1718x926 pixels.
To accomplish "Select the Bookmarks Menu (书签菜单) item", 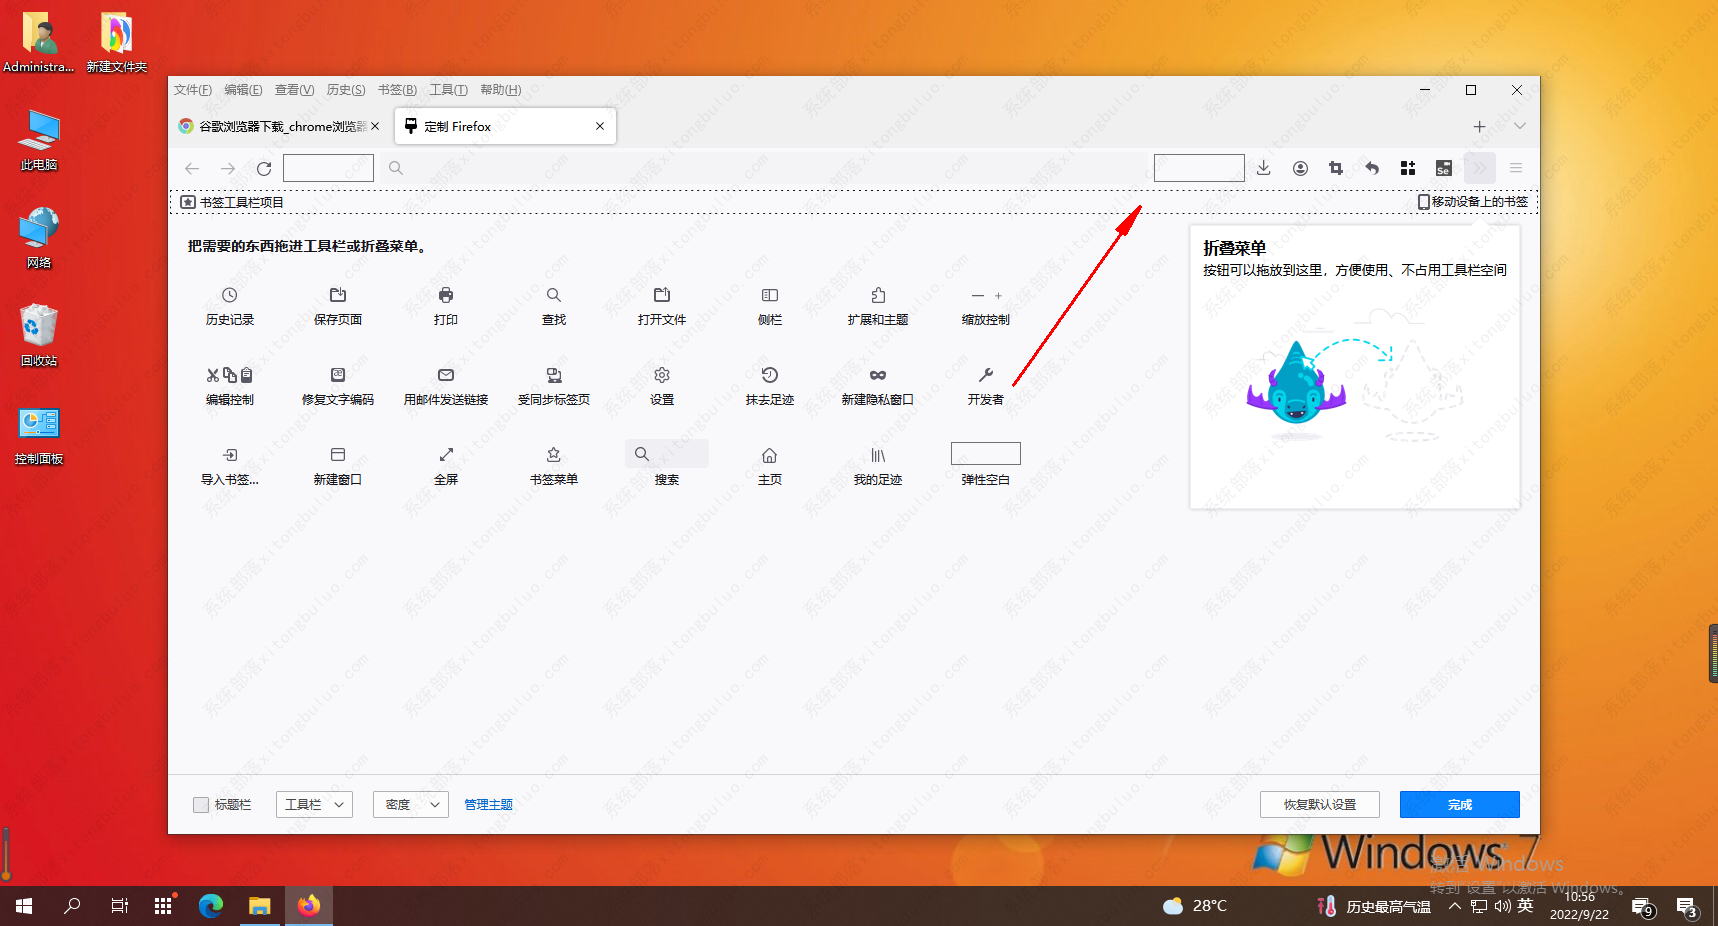I will [x=554, y=466].
